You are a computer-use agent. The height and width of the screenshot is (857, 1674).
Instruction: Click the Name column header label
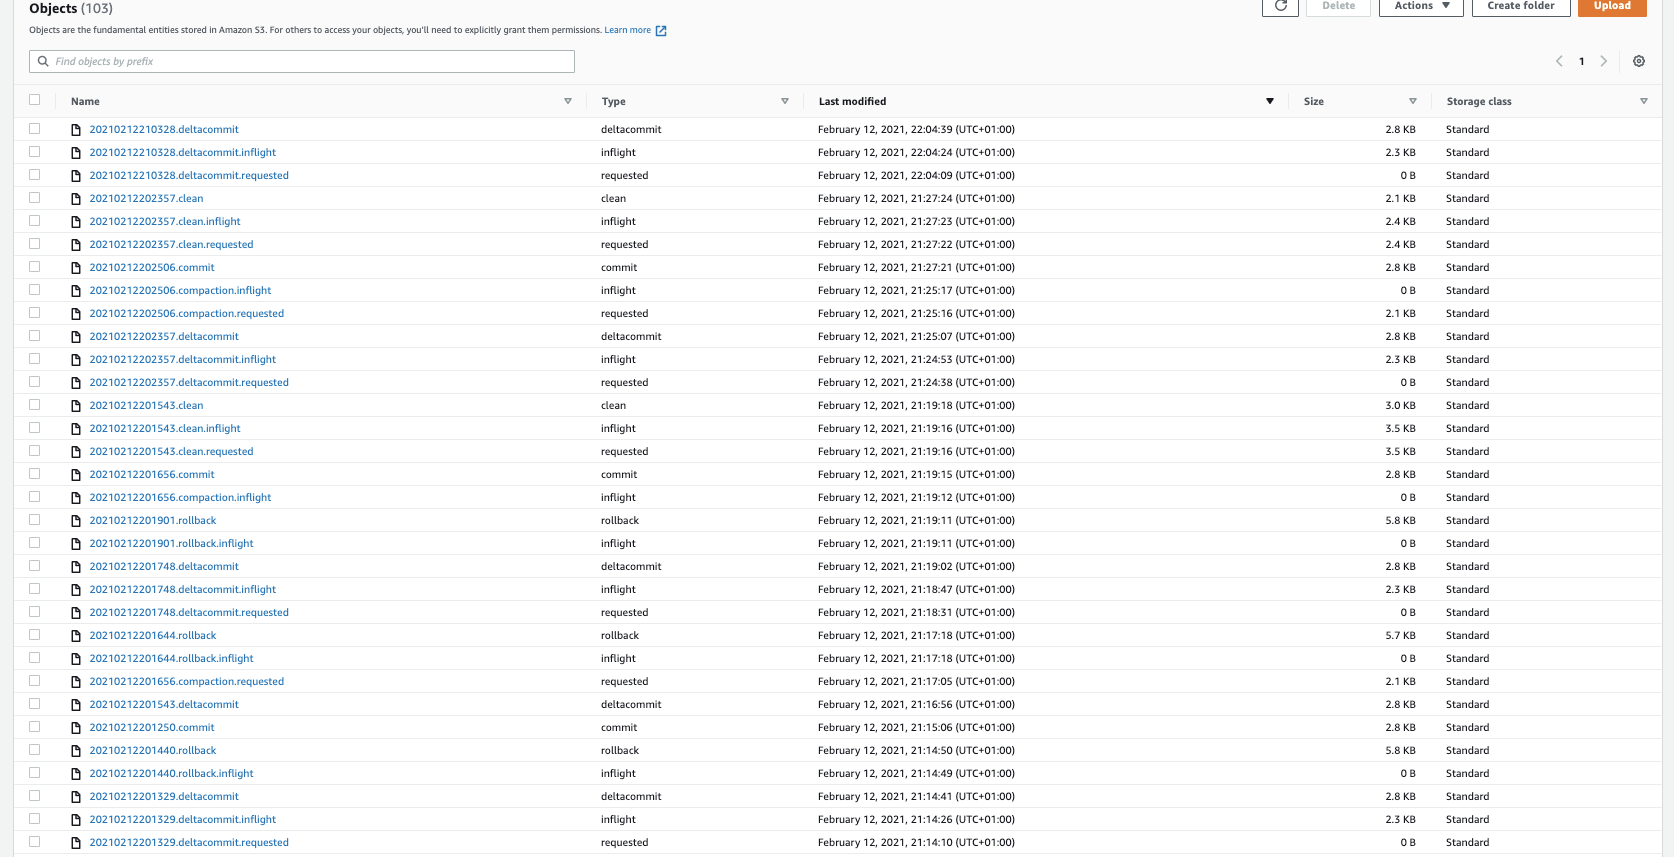[x=85, y=102]
